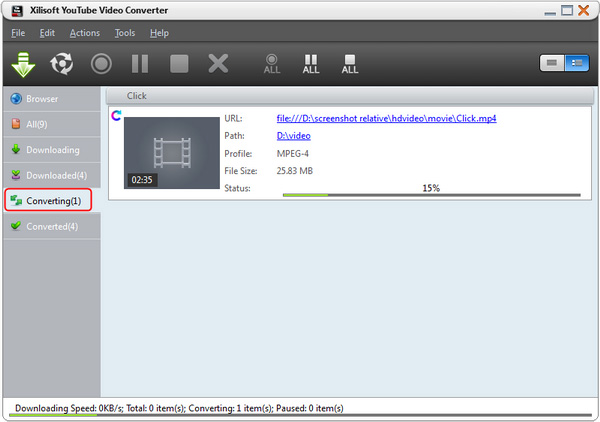Image resolution: width=600 pixels, height=422 pixels.
Task: Click the Start All toolbar icon
Action: click(x=272, y=64)
